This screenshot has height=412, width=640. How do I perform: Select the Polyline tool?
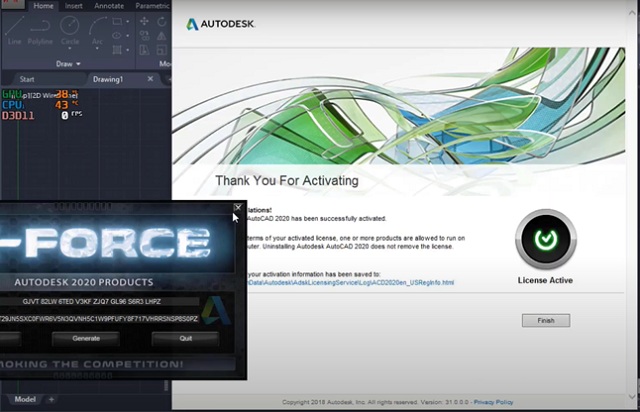40,29
